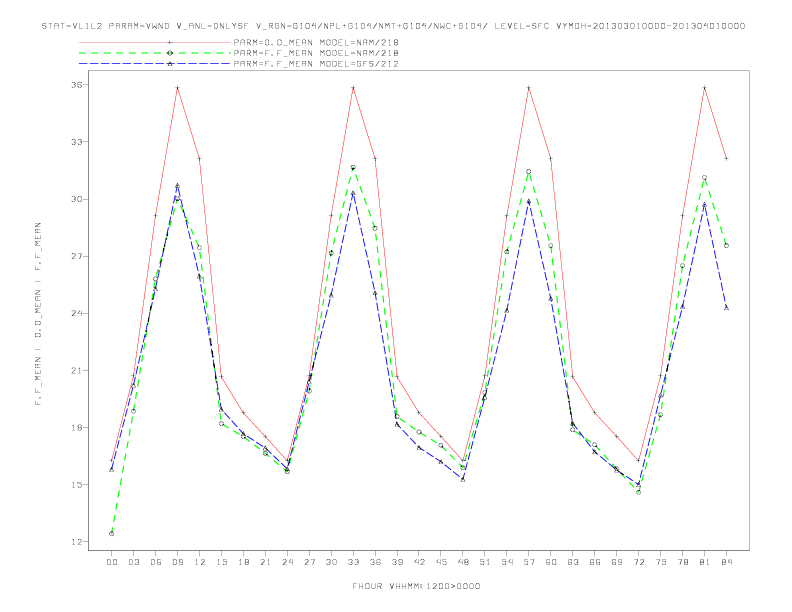The height and width of the screenshot is (612, 792).
Task: Select legend entry PARM=F.F_MEAN MODEL=GFS/212
Action: pyautogui.click(x=316, y=64)
